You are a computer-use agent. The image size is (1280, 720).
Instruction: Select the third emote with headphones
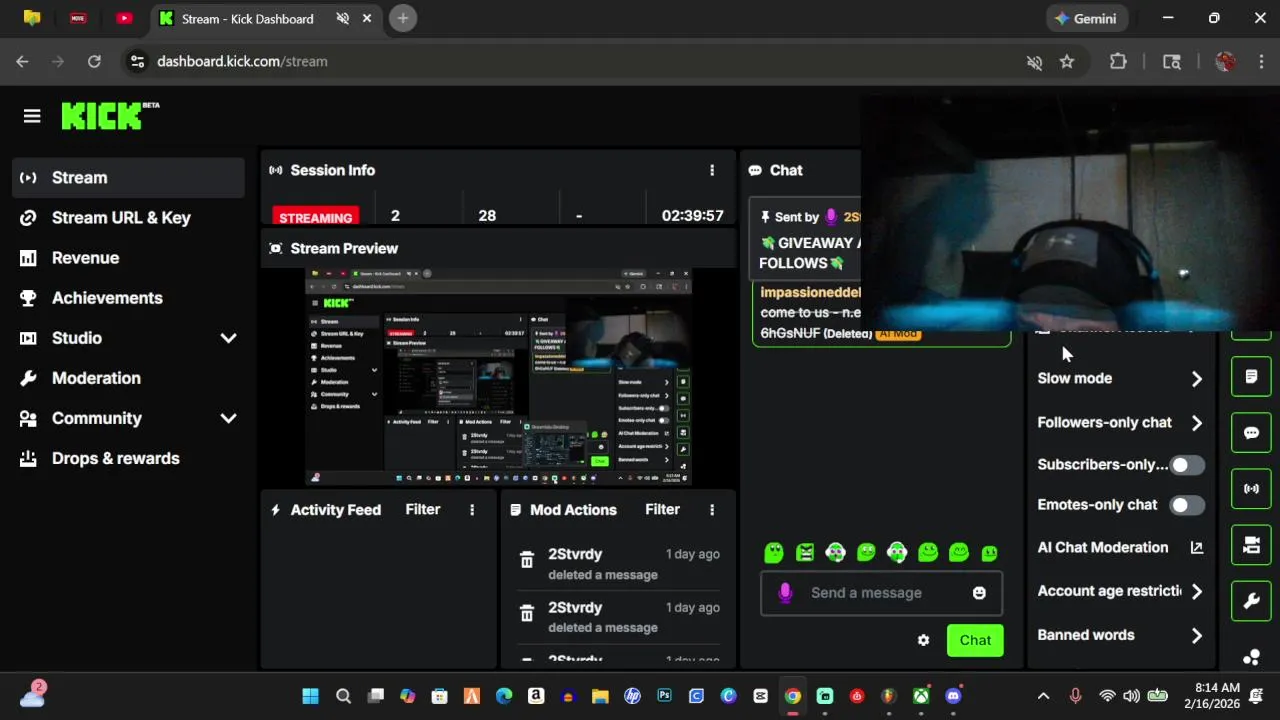click(x=836, y=552)
